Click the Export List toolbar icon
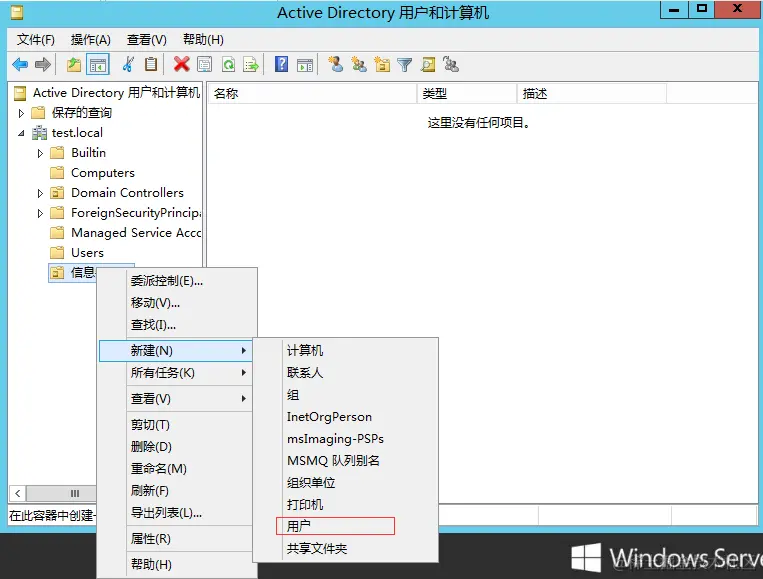This screenshot has width=763, height=579. point(251,64)
